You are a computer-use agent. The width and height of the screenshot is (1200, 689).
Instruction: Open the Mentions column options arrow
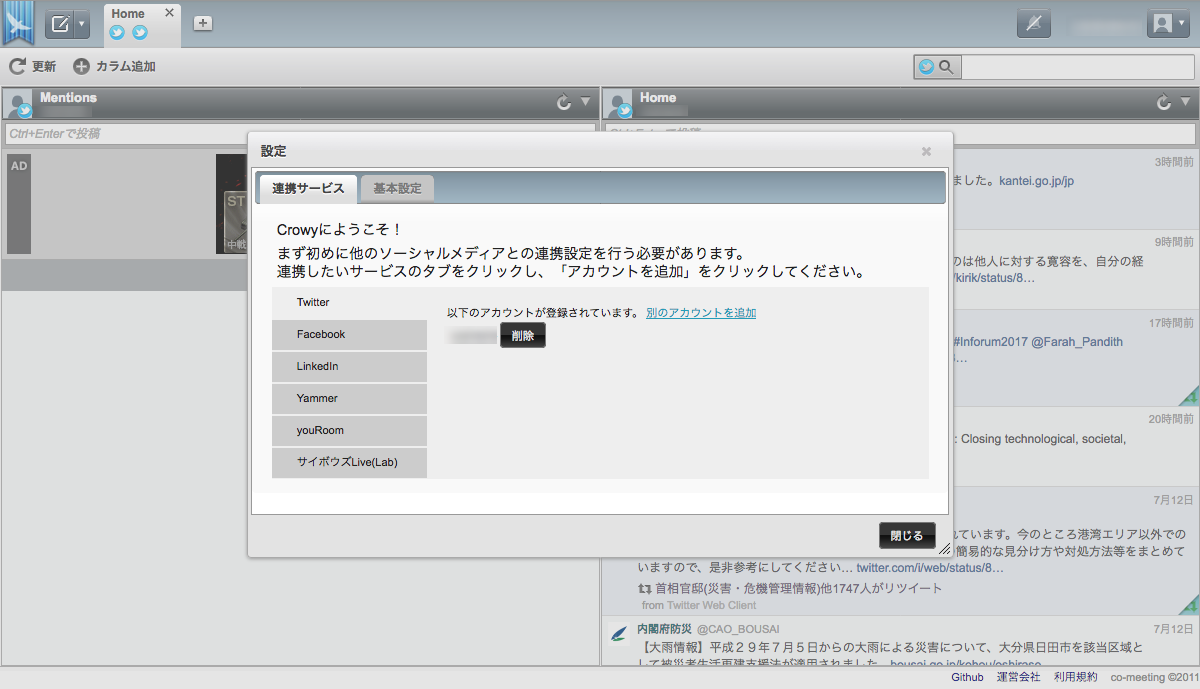(586, 102)
